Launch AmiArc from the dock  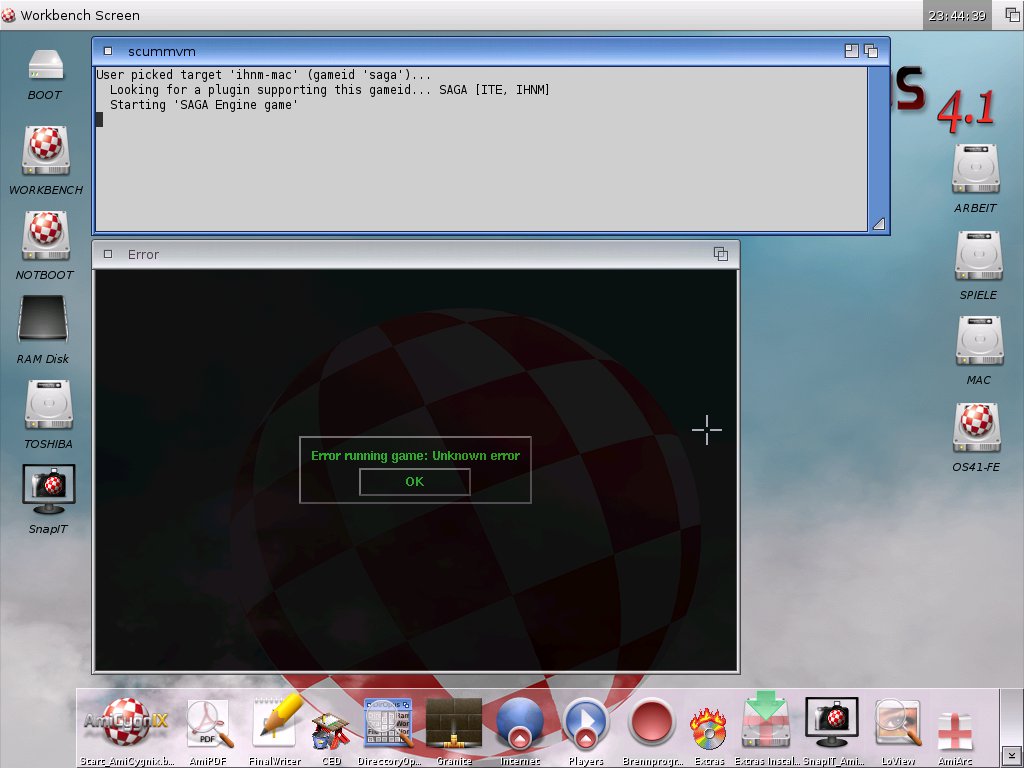pyautogui.click(x=955, y=731)
